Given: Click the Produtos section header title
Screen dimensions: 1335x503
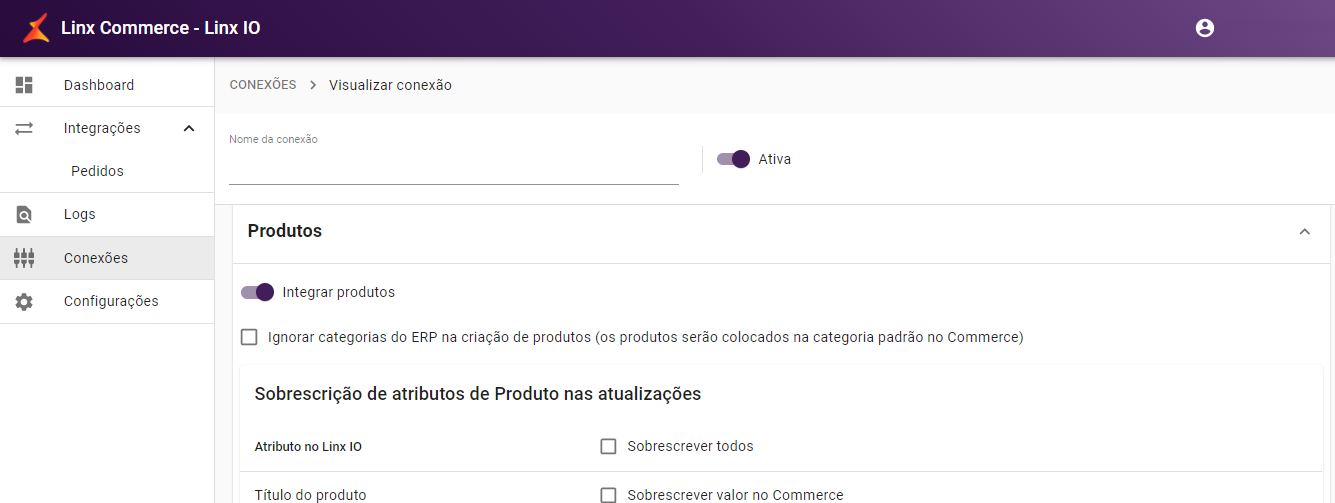Looking at the screenshot, I should pos(285,231).
